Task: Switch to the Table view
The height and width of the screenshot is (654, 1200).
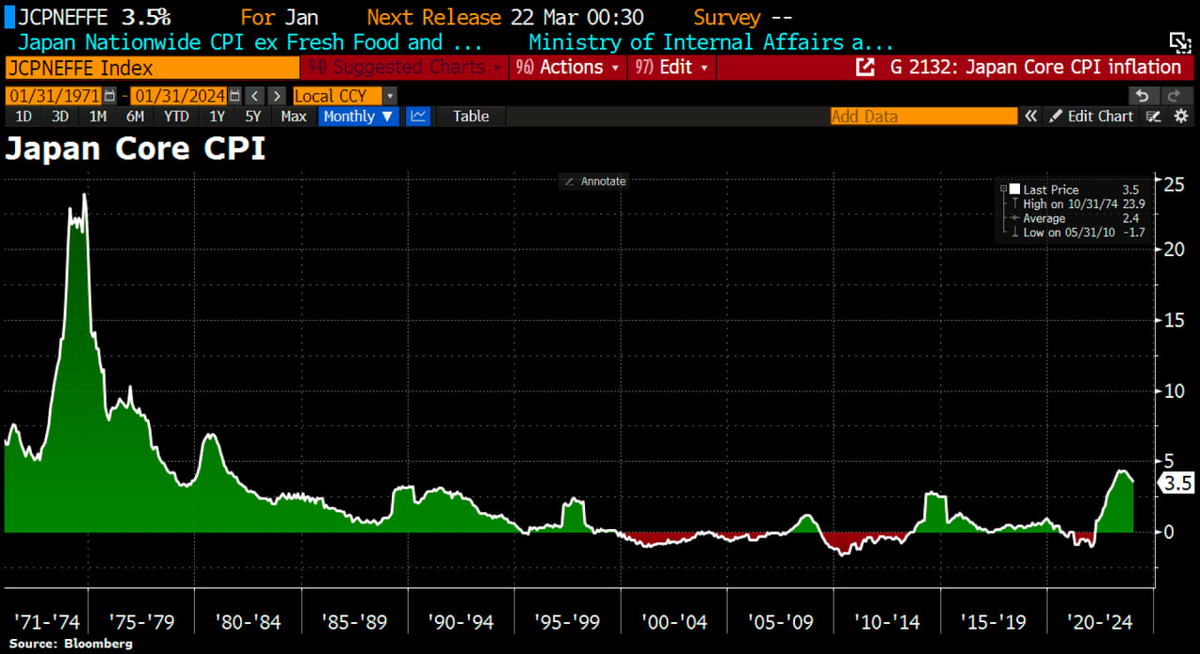Action: 471,116
